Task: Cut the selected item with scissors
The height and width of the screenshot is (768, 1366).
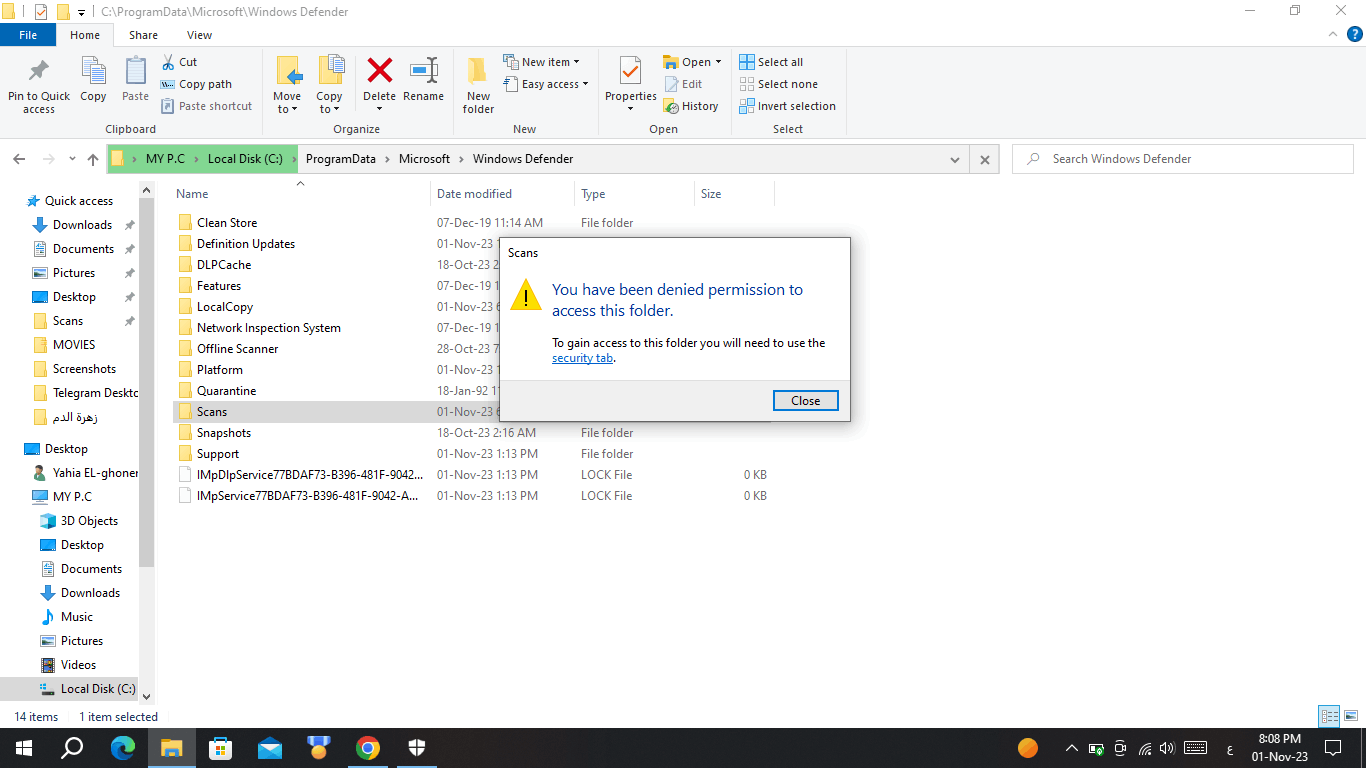Action: (x=179, y=62)
